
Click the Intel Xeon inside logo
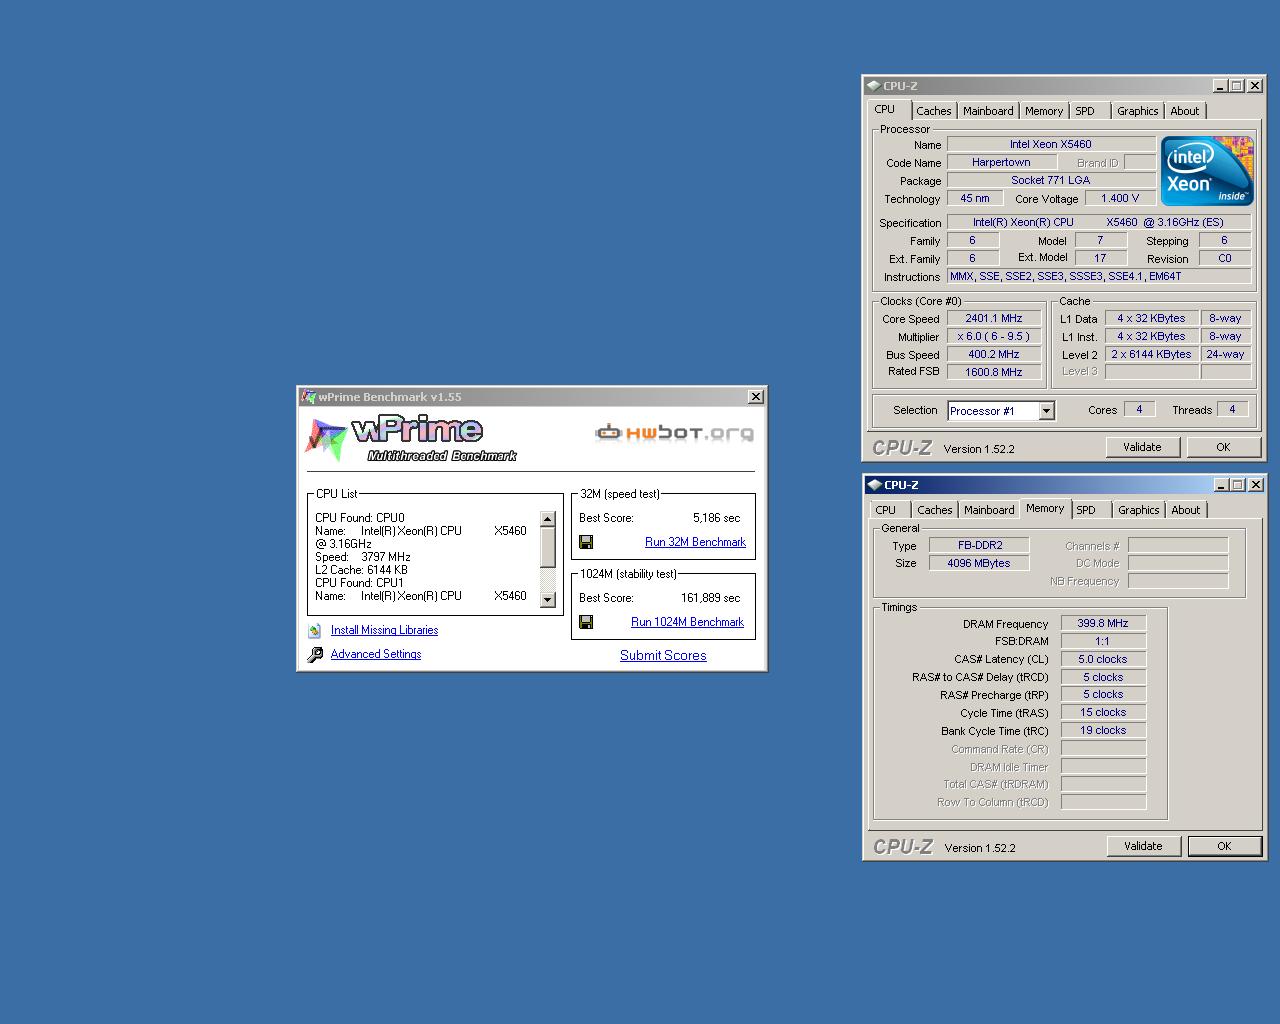(x=1207, y=171)
